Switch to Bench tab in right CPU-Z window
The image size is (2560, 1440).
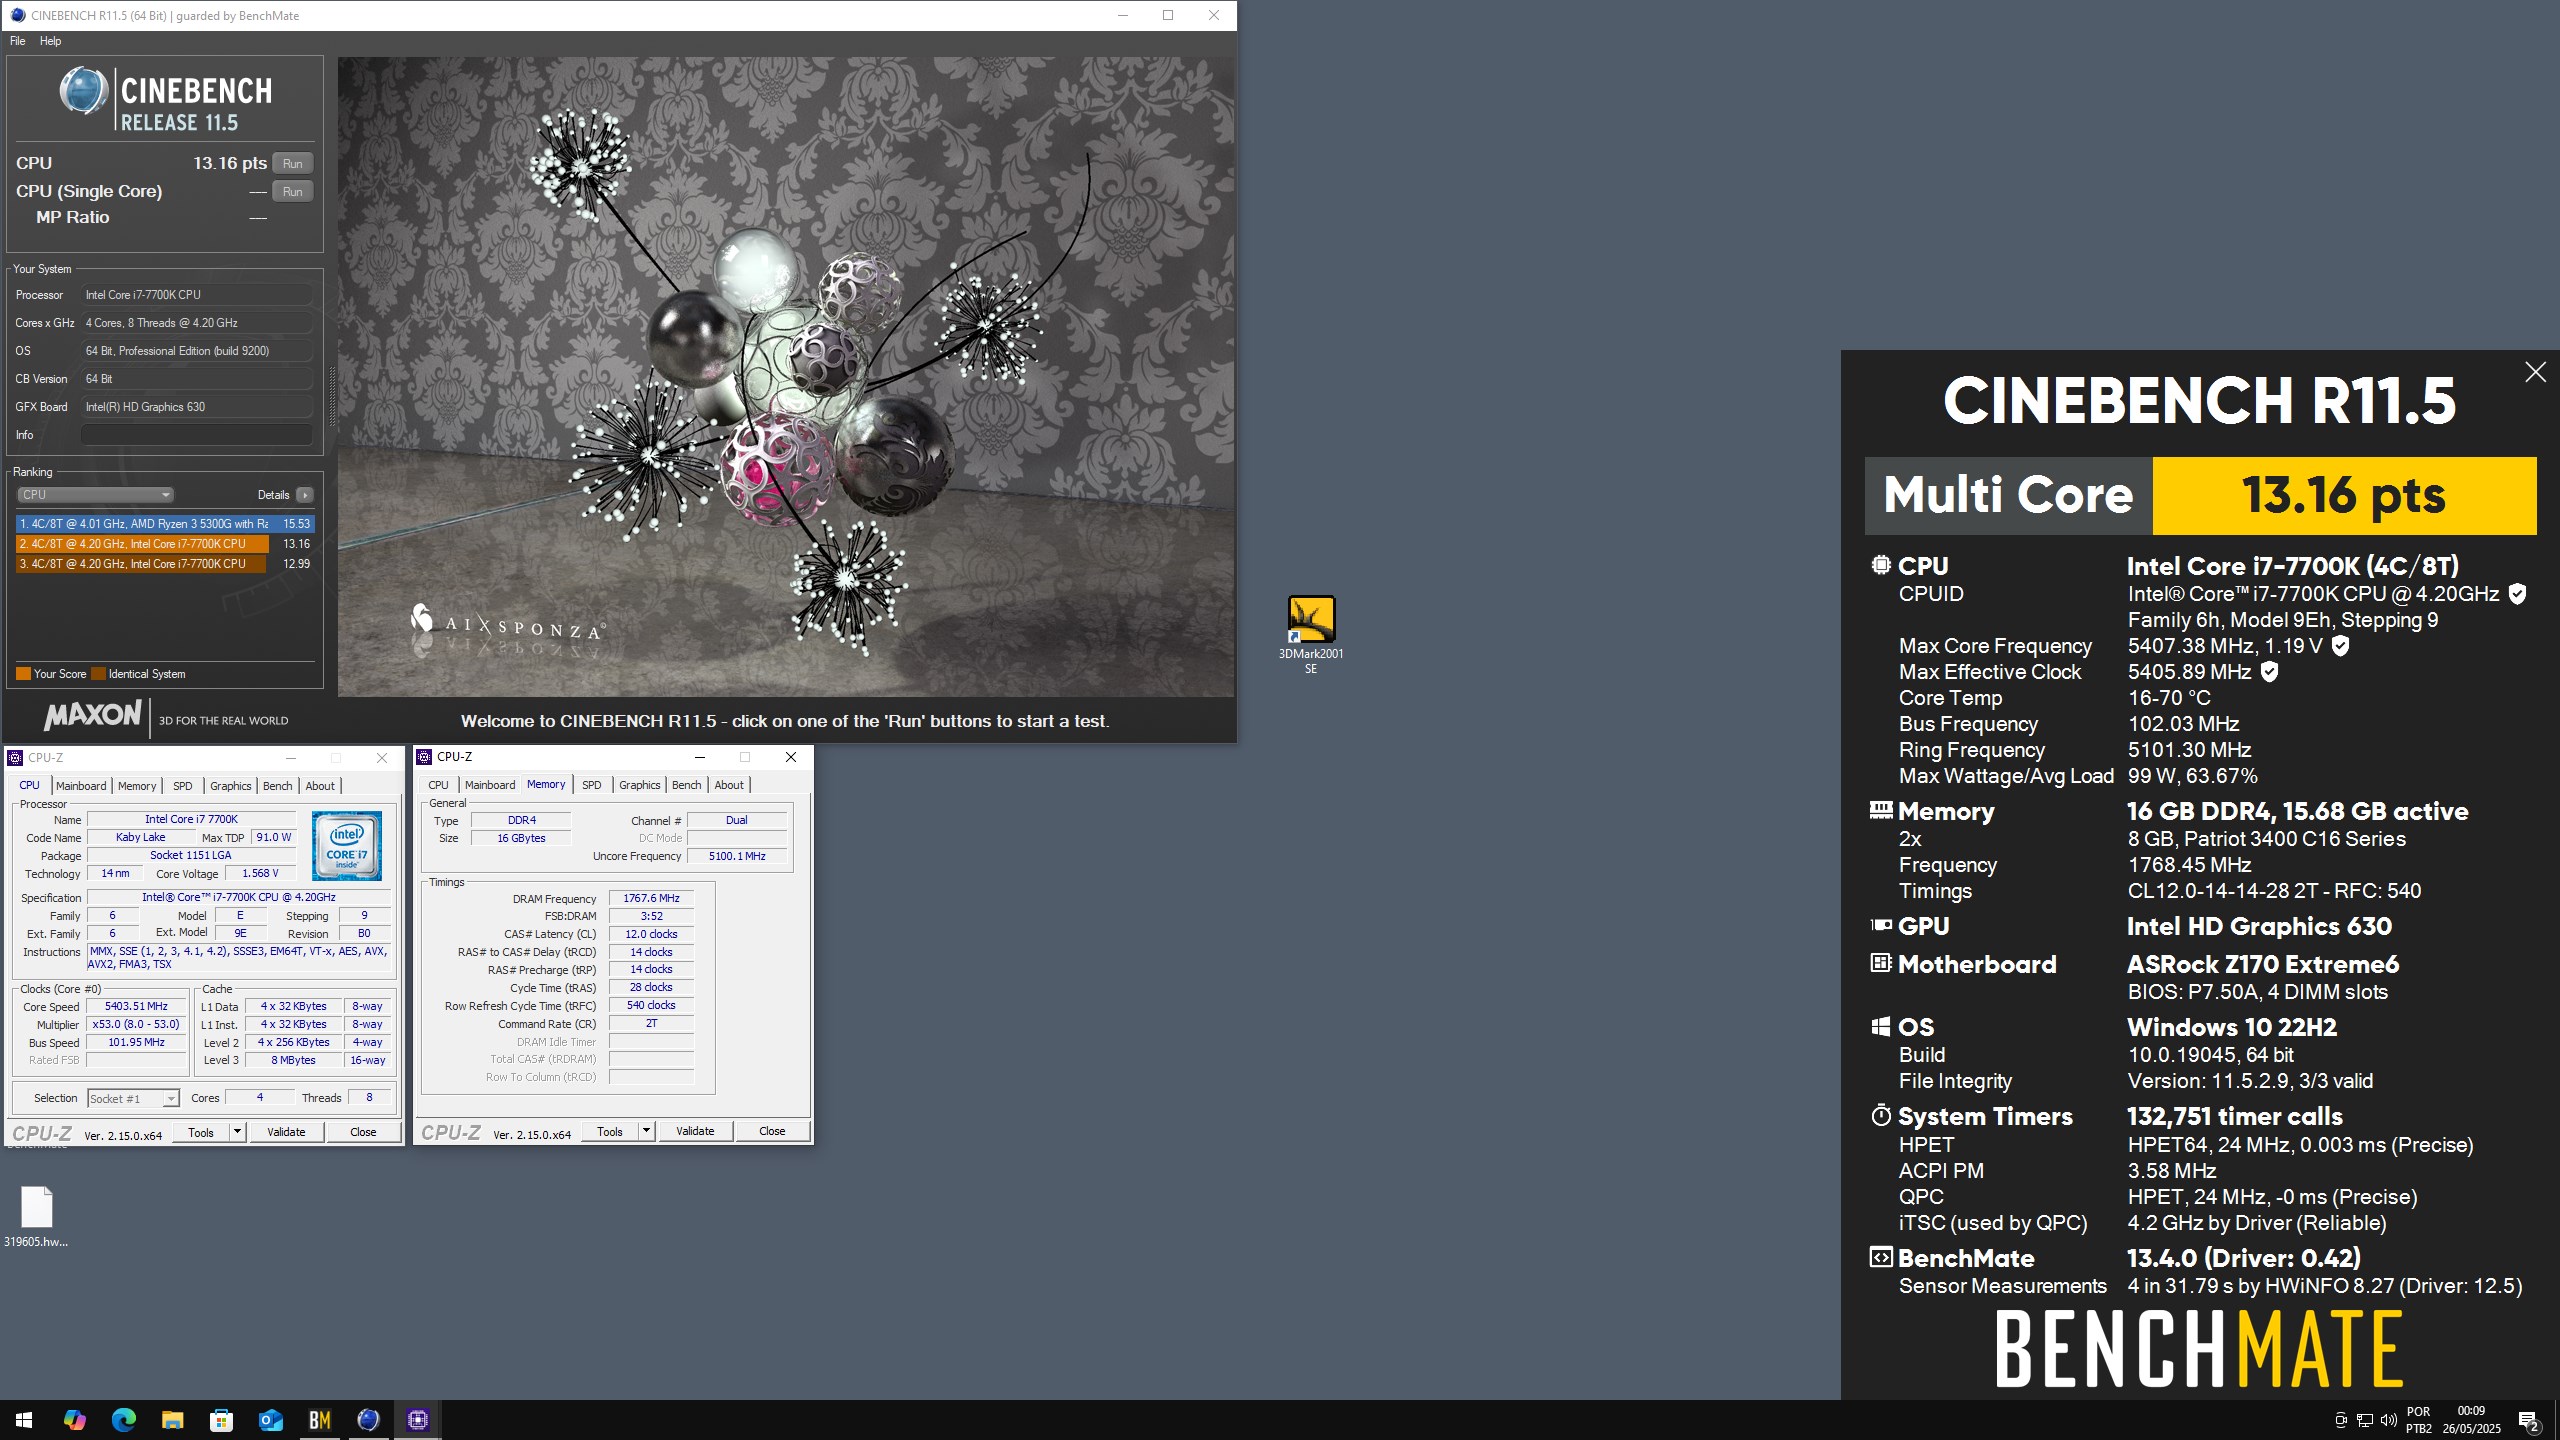pos(686,785)
